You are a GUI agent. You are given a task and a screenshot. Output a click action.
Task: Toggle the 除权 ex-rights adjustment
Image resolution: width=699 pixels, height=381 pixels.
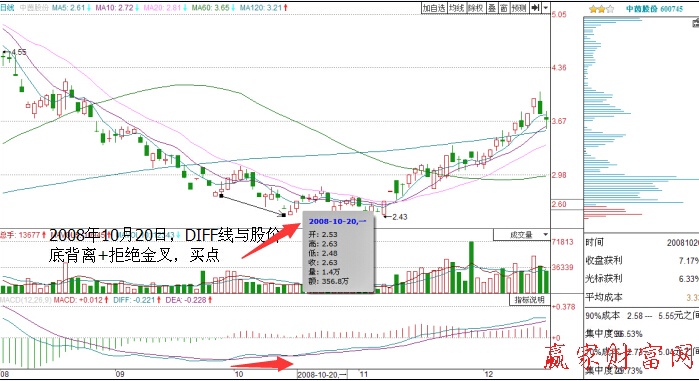coord(475,8)
